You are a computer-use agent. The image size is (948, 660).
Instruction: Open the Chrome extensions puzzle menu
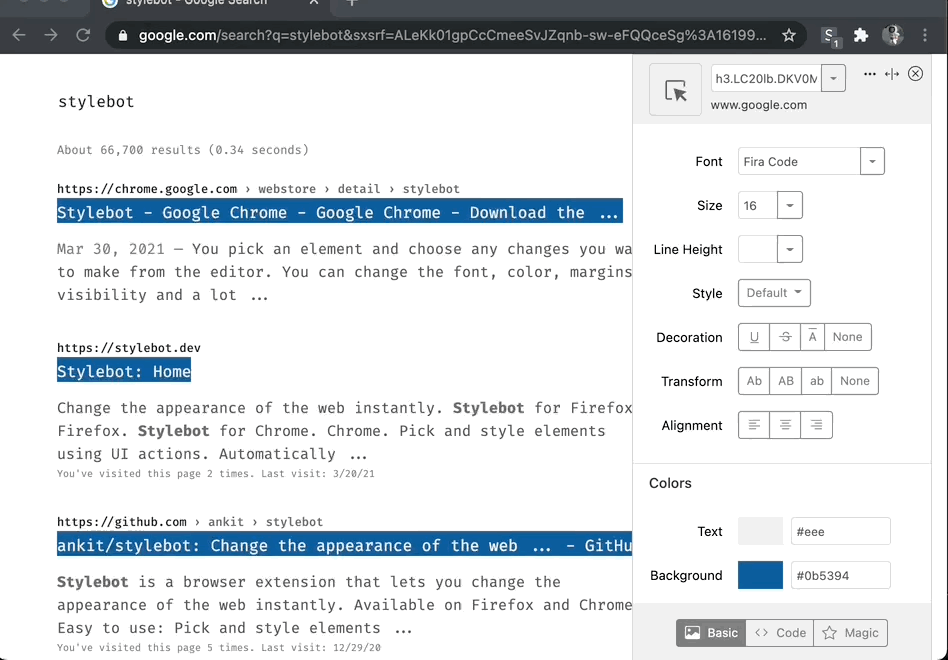[861, 36]
